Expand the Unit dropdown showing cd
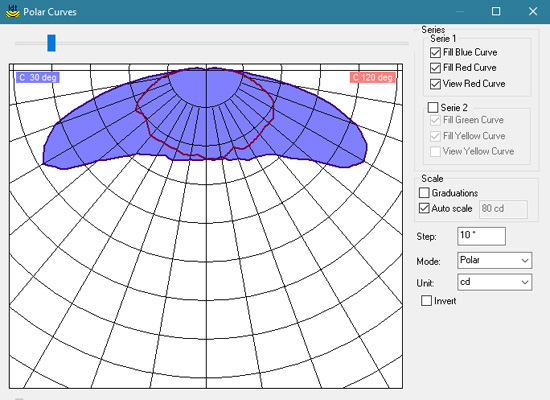 click(495, 282)
